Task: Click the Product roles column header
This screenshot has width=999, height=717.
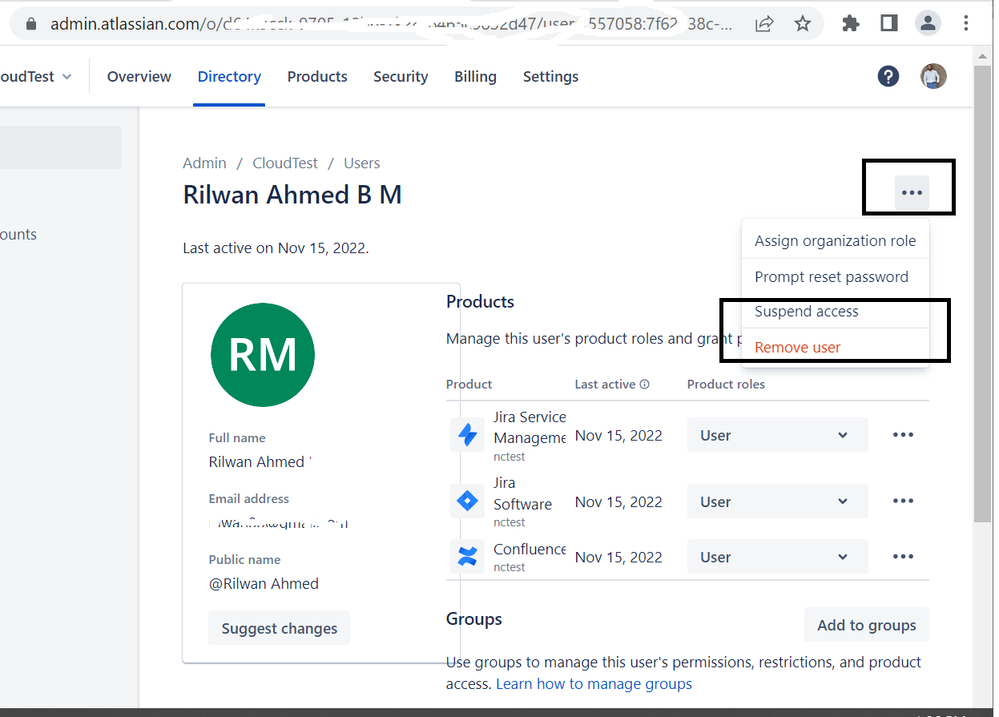Action: click(x=726, y=384)
